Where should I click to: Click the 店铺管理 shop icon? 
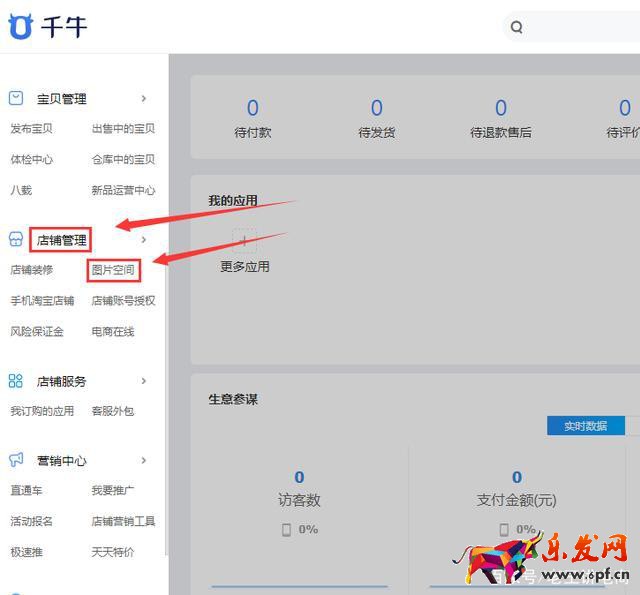point(16,240)
